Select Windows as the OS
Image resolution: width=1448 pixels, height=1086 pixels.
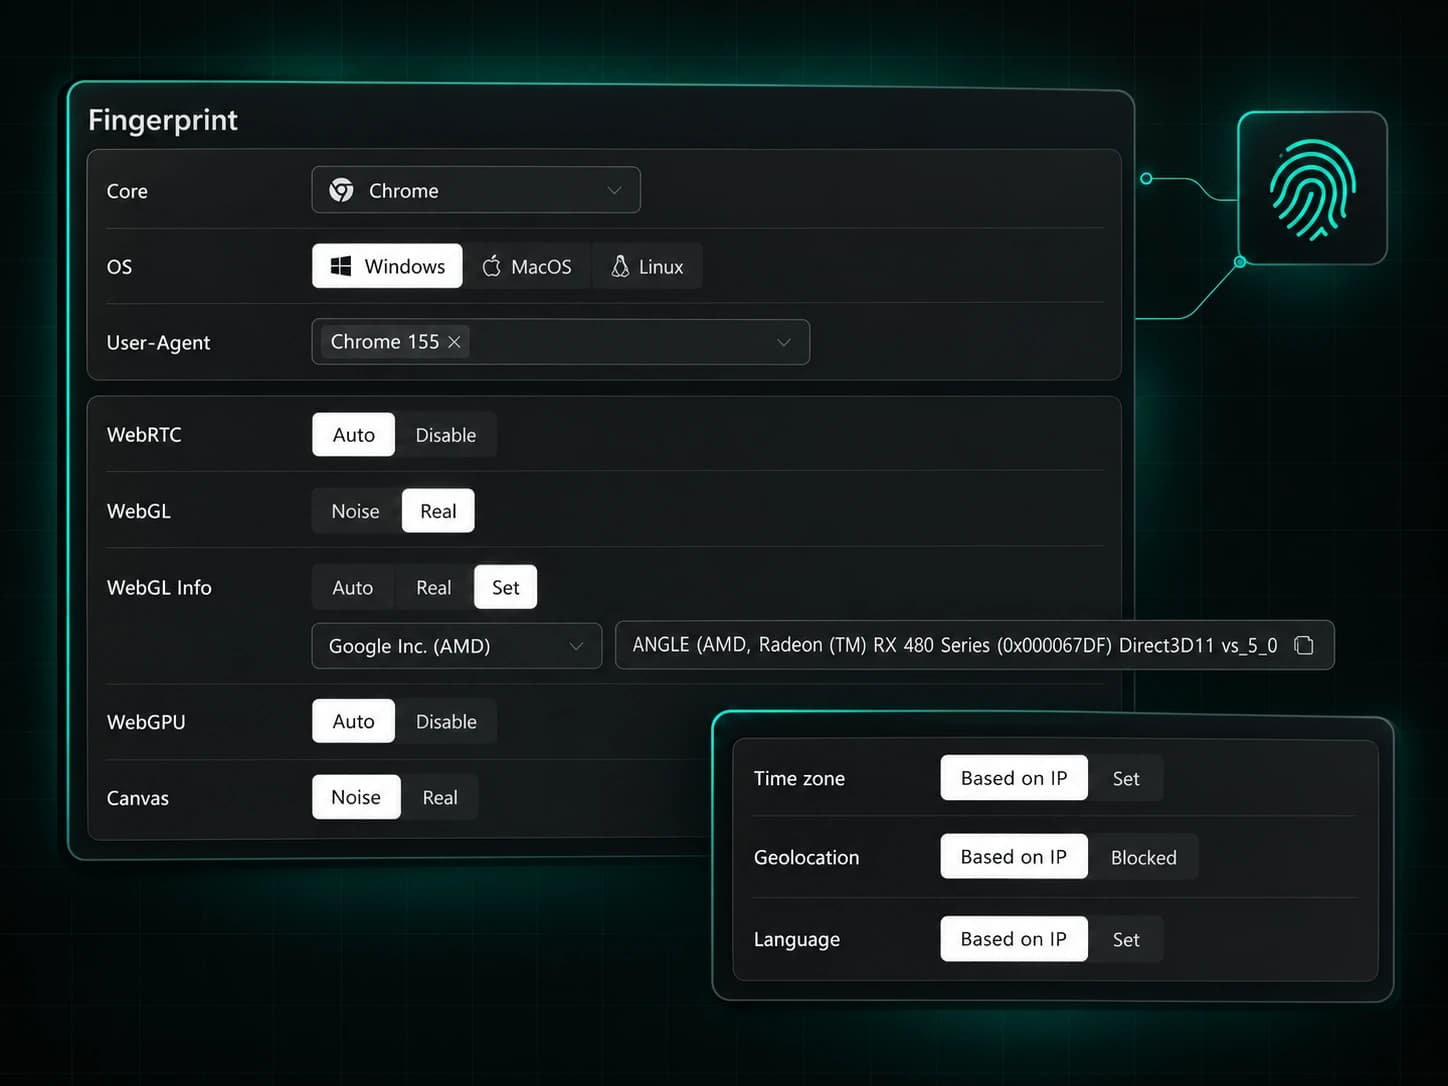387,266
